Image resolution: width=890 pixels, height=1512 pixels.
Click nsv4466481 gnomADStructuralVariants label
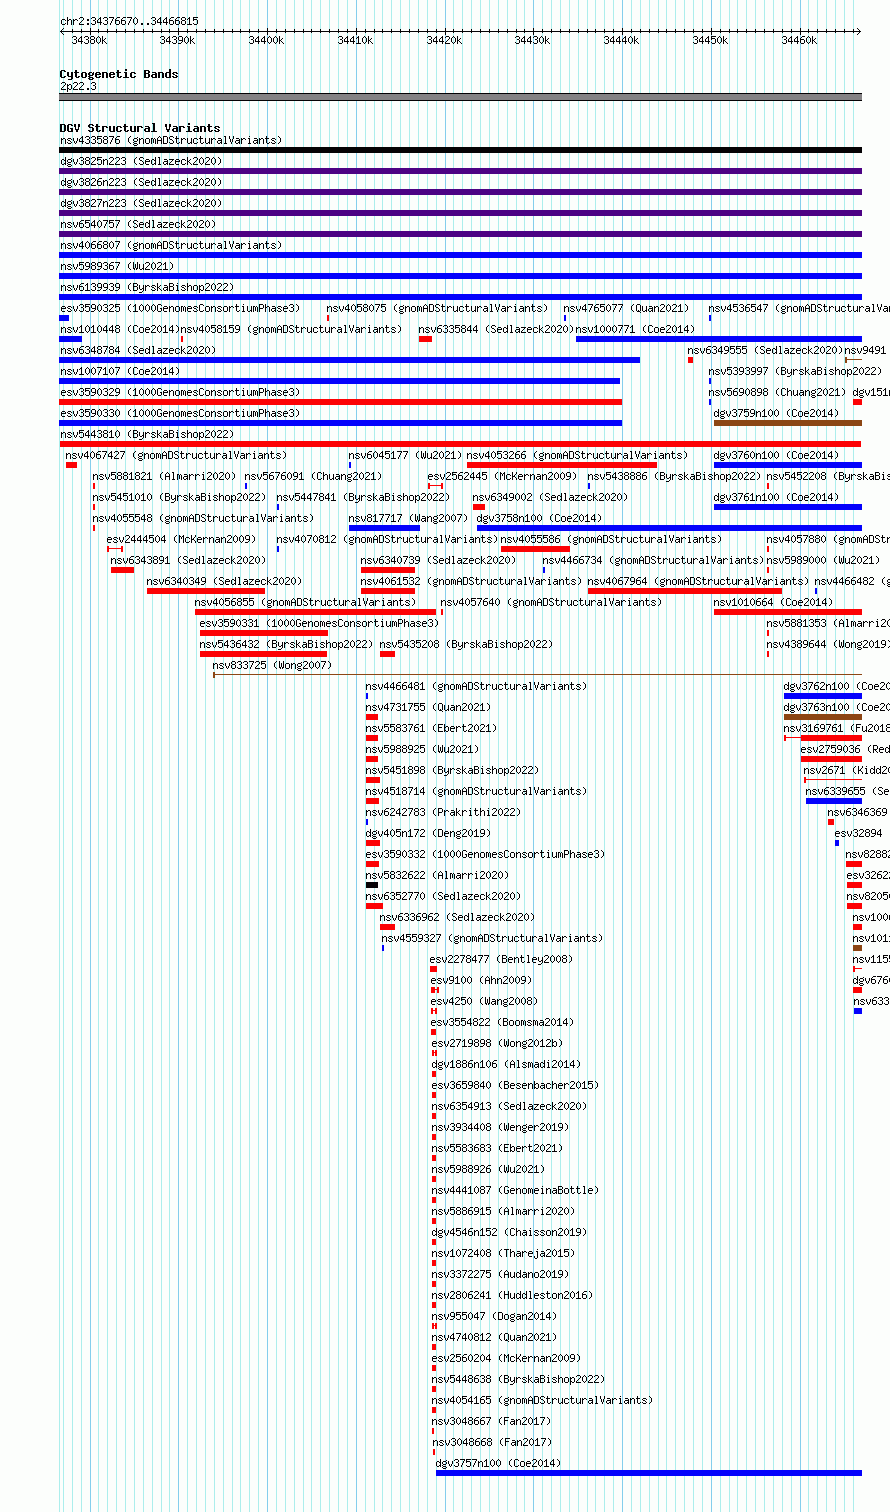coord(477,686)
